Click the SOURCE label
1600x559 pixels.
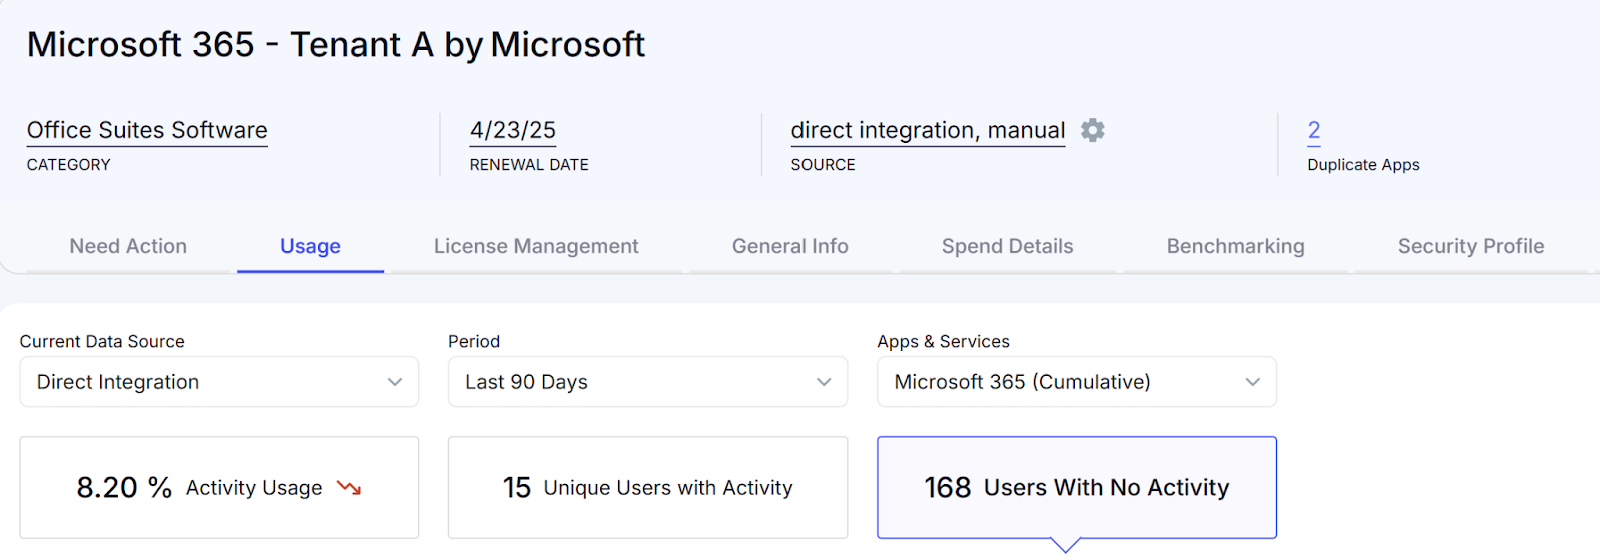(x=823, y=165)
